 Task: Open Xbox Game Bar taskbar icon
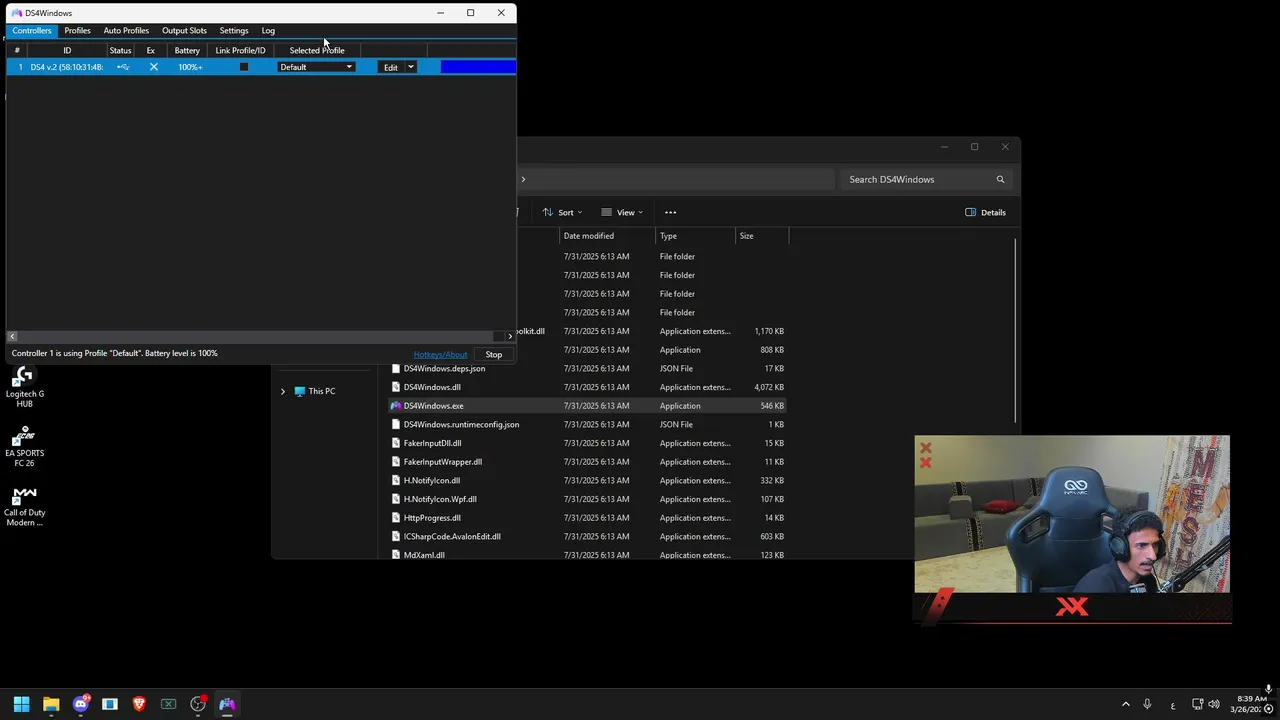coord(169,704)
